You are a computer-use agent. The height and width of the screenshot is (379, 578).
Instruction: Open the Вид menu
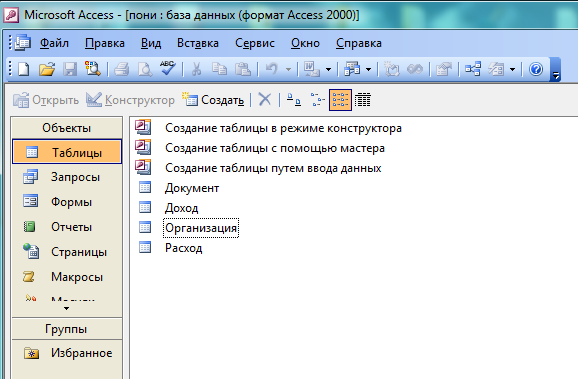point(151,43)
